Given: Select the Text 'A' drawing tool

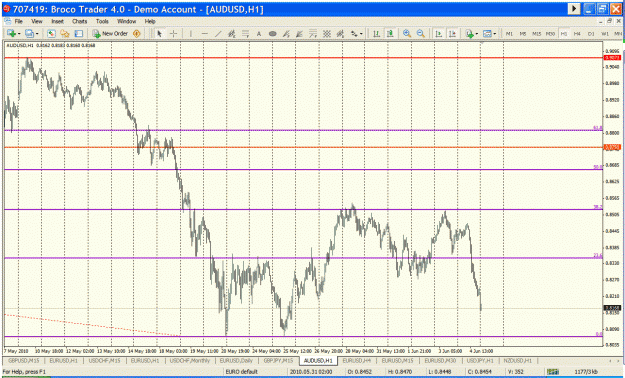Looking at the screenshot, I should pos(259,34).
